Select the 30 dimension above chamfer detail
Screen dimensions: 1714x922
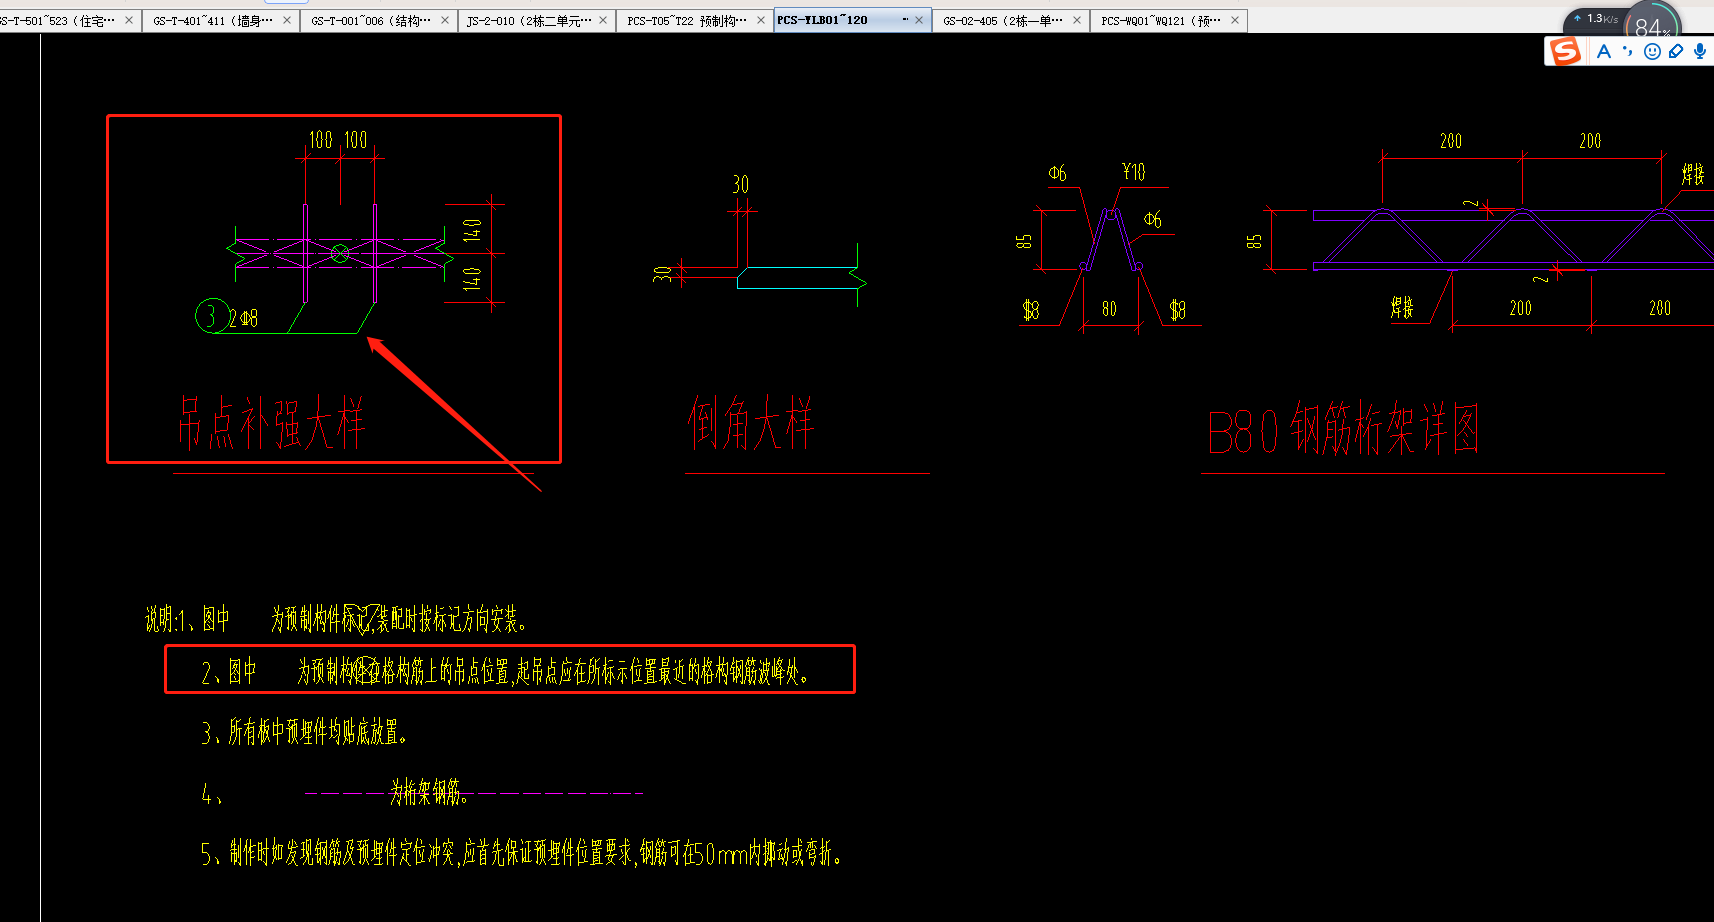point(740,185)
